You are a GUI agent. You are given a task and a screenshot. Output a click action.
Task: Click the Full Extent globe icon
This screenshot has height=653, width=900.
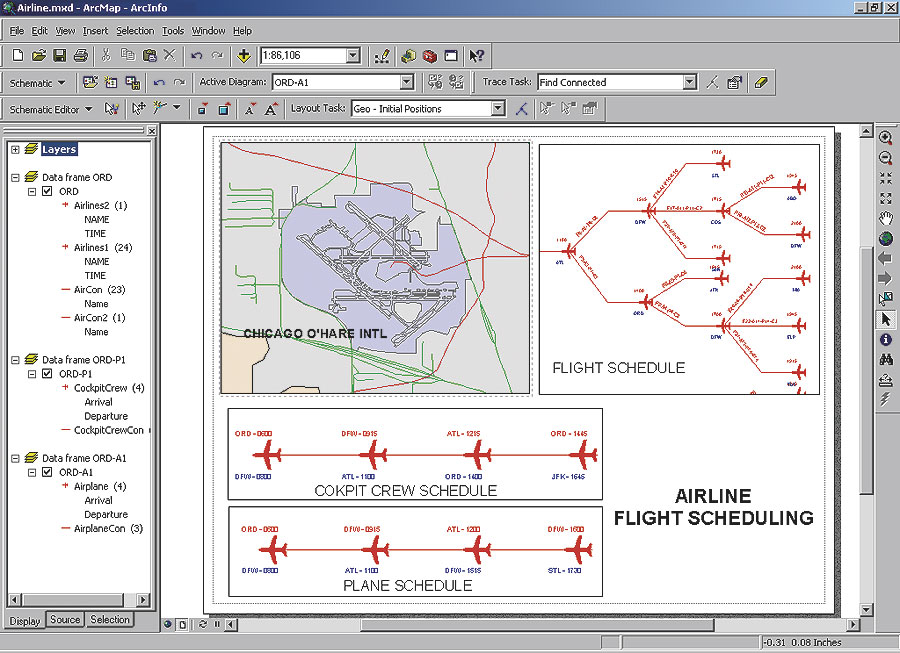click(885, 238)
